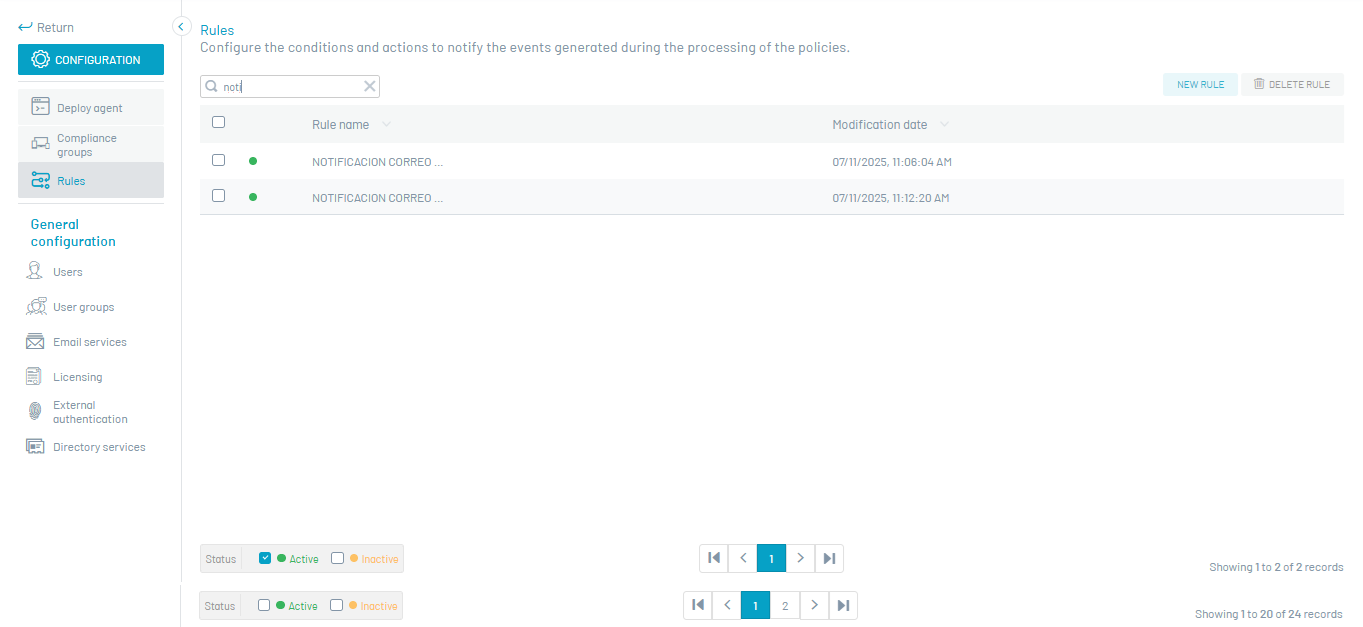Tick the checkbox for the 11:06:04 AM rule

218,160
